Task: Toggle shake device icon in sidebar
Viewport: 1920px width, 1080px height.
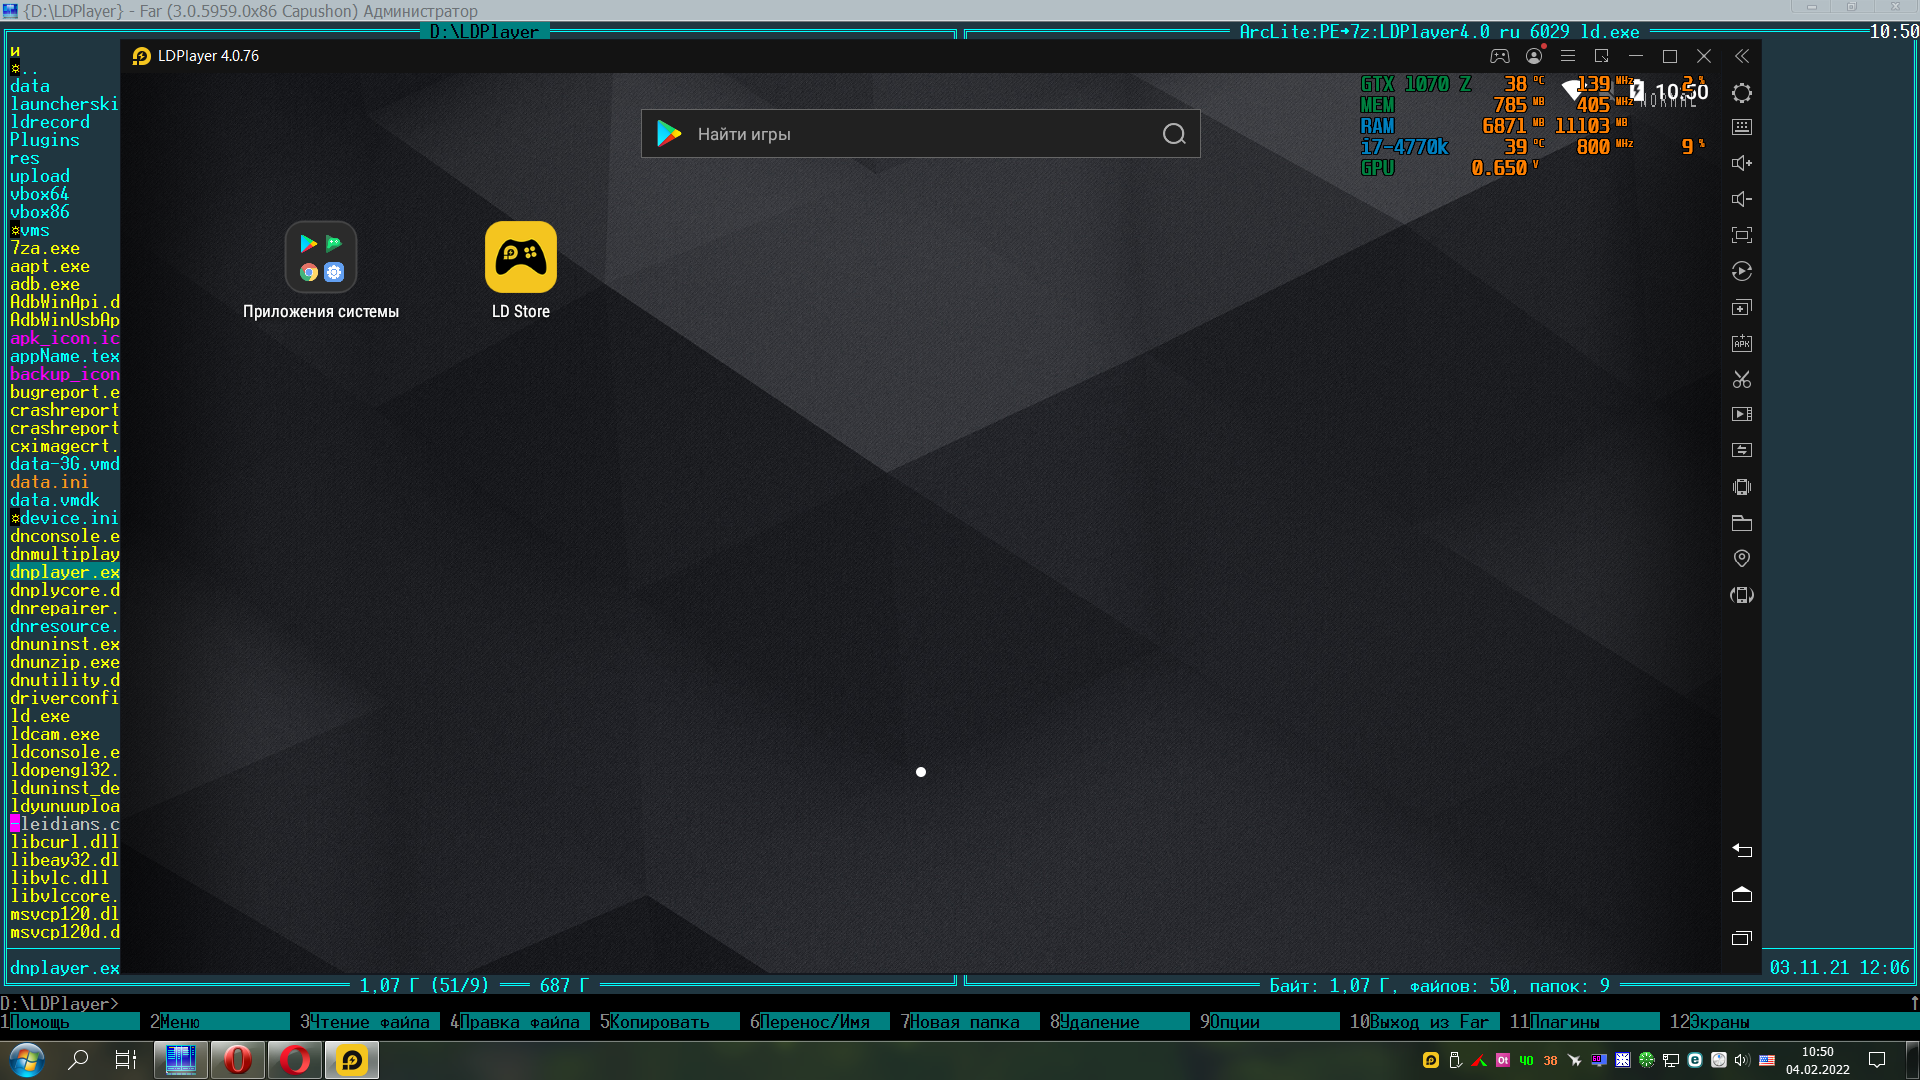Action: [1741, 487]
